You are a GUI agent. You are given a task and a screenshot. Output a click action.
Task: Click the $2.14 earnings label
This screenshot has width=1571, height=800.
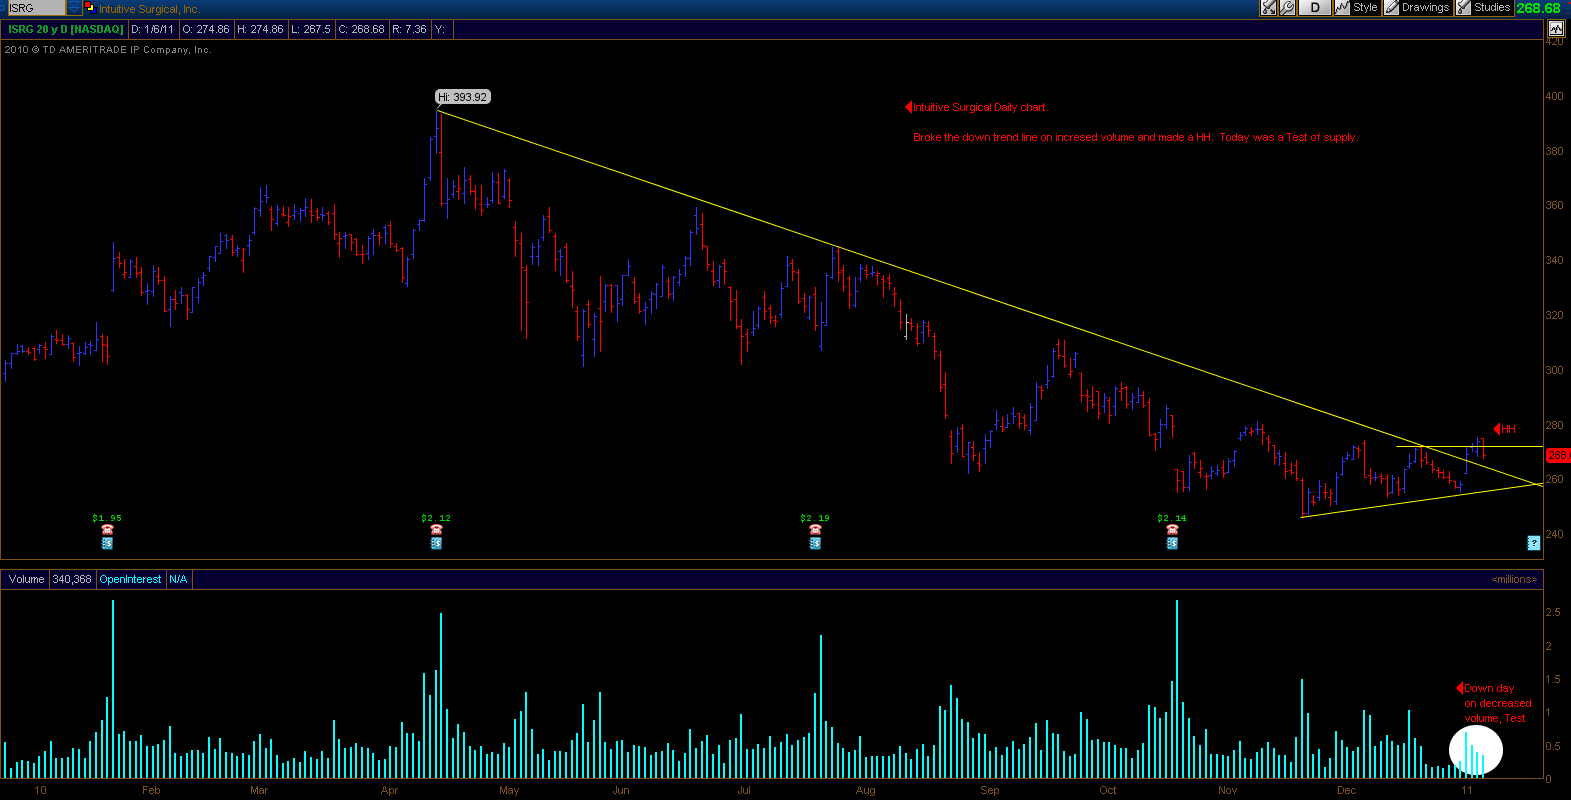tap(1172, 518)
